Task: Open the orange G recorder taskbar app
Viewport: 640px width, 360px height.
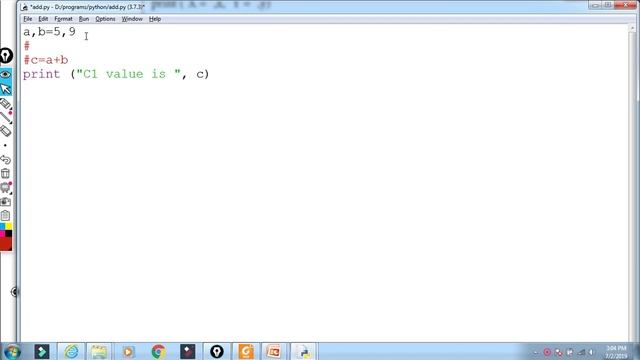Action: [246, 351]
